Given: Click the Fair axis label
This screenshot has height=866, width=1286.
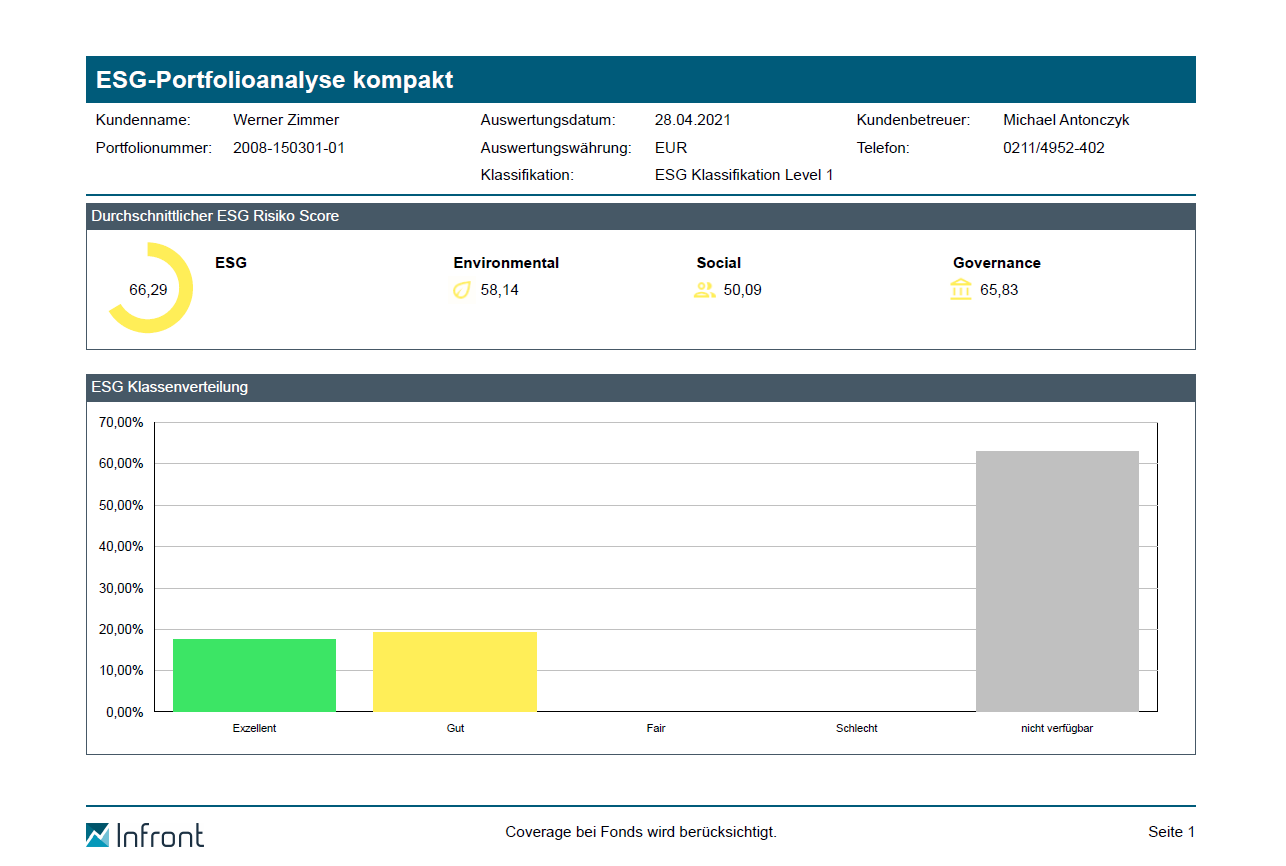Looking at the screenshot, I should coord(656,728).
